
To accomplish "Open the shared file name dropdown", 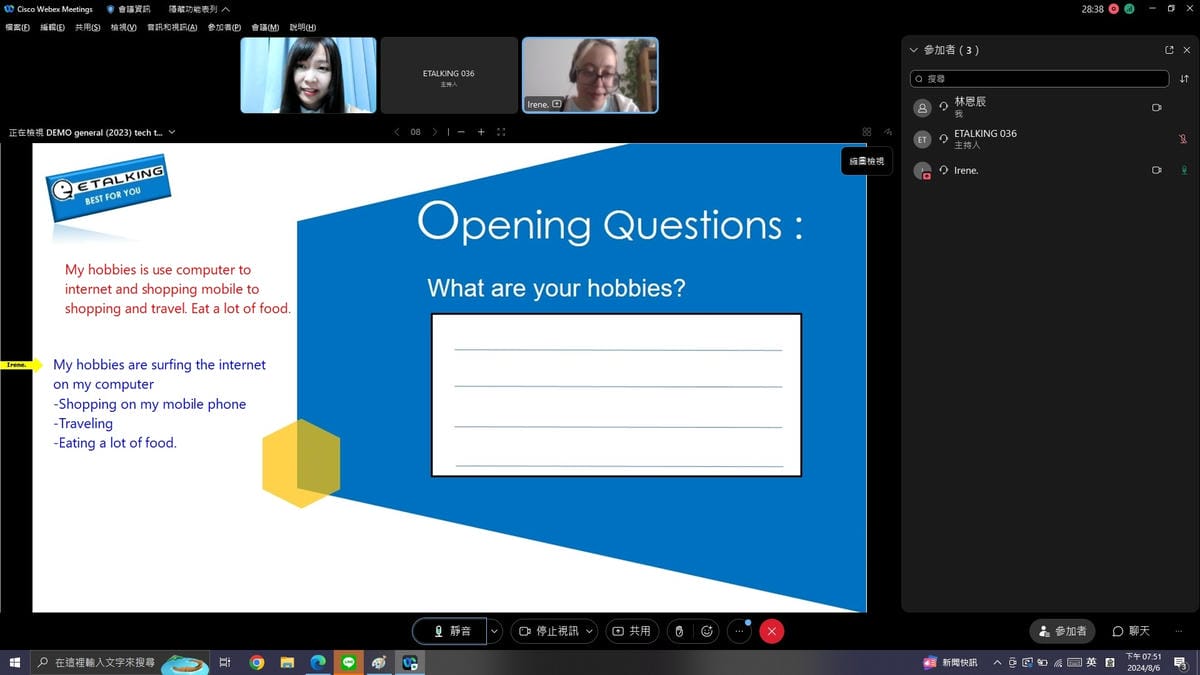I will pyautogui.click(x=172, y=132).
